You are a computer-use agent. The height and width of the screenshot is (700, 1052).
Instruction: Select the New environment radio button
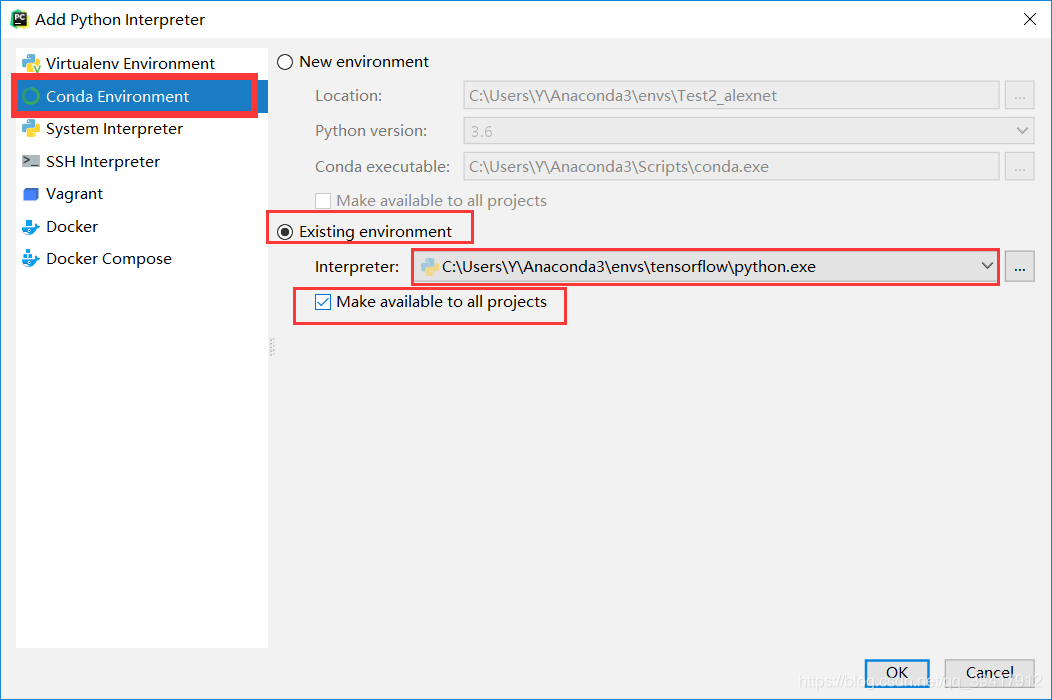click(x=285, y=61)
